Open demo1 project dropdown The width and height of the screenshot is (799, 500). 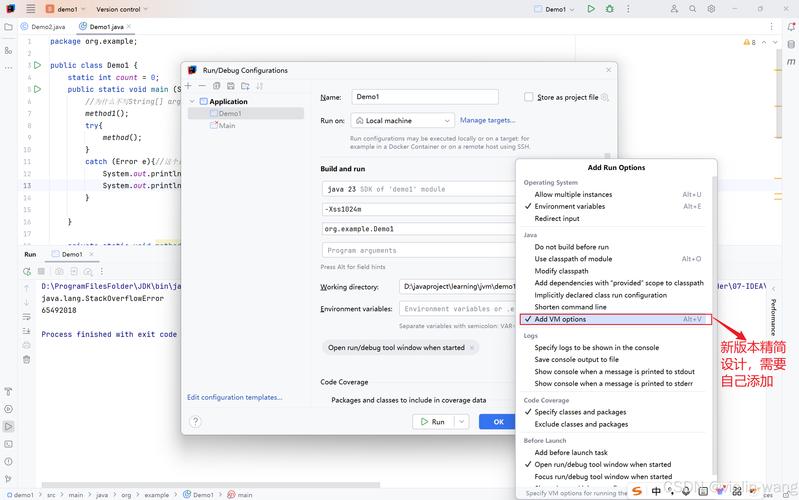(66, 9)
